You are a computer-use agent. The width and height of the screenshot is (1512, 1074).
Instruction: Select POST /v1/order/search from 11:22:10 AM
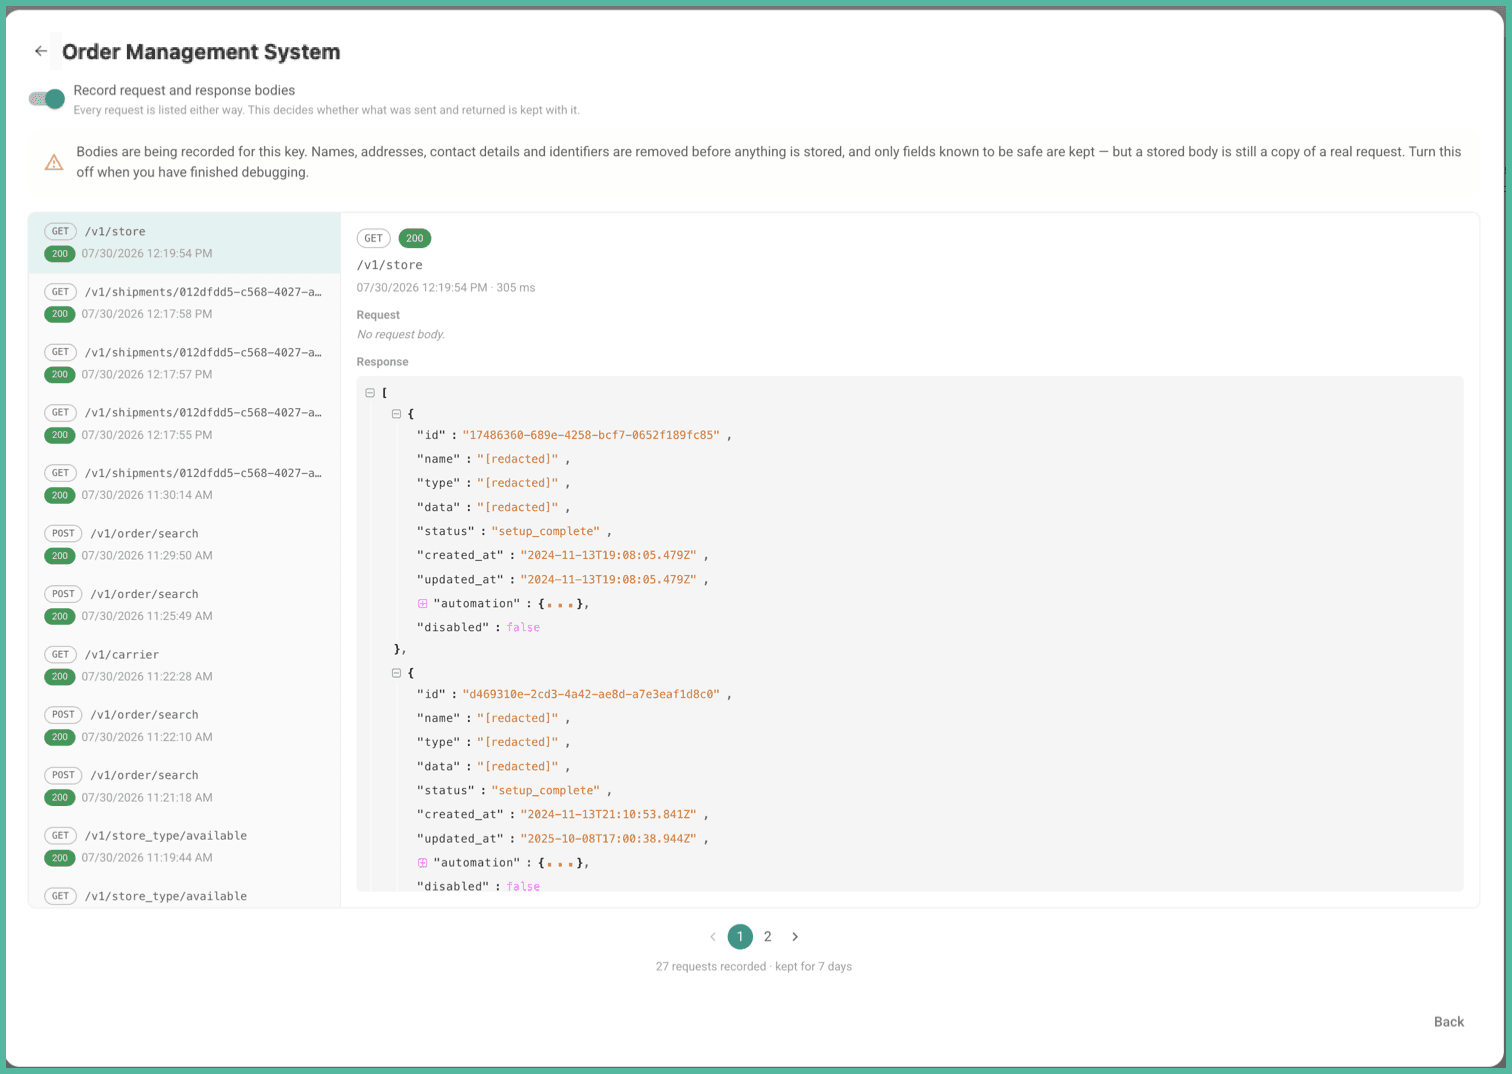click(184, 725)
